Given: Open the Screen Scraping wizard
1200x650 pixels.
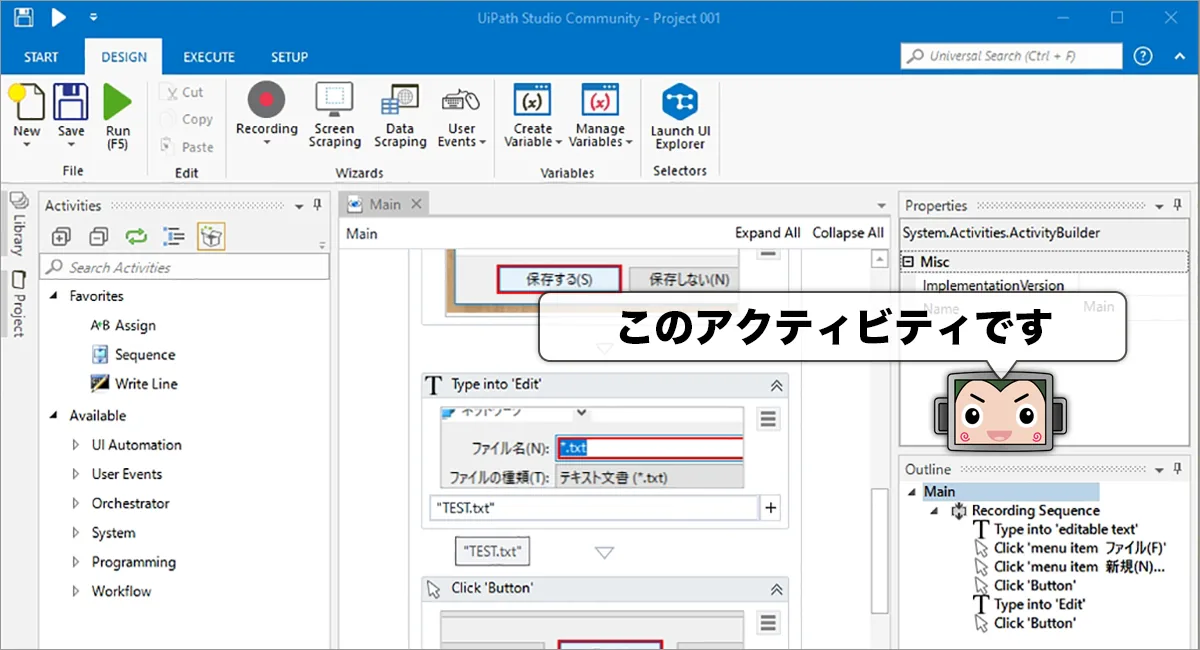Looking at the screenshot, I should tap(334, 115).
